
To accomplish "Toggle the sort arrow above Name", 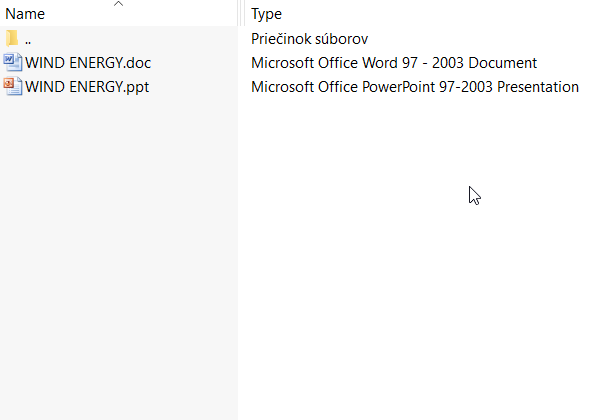I will tap(118, 4).
